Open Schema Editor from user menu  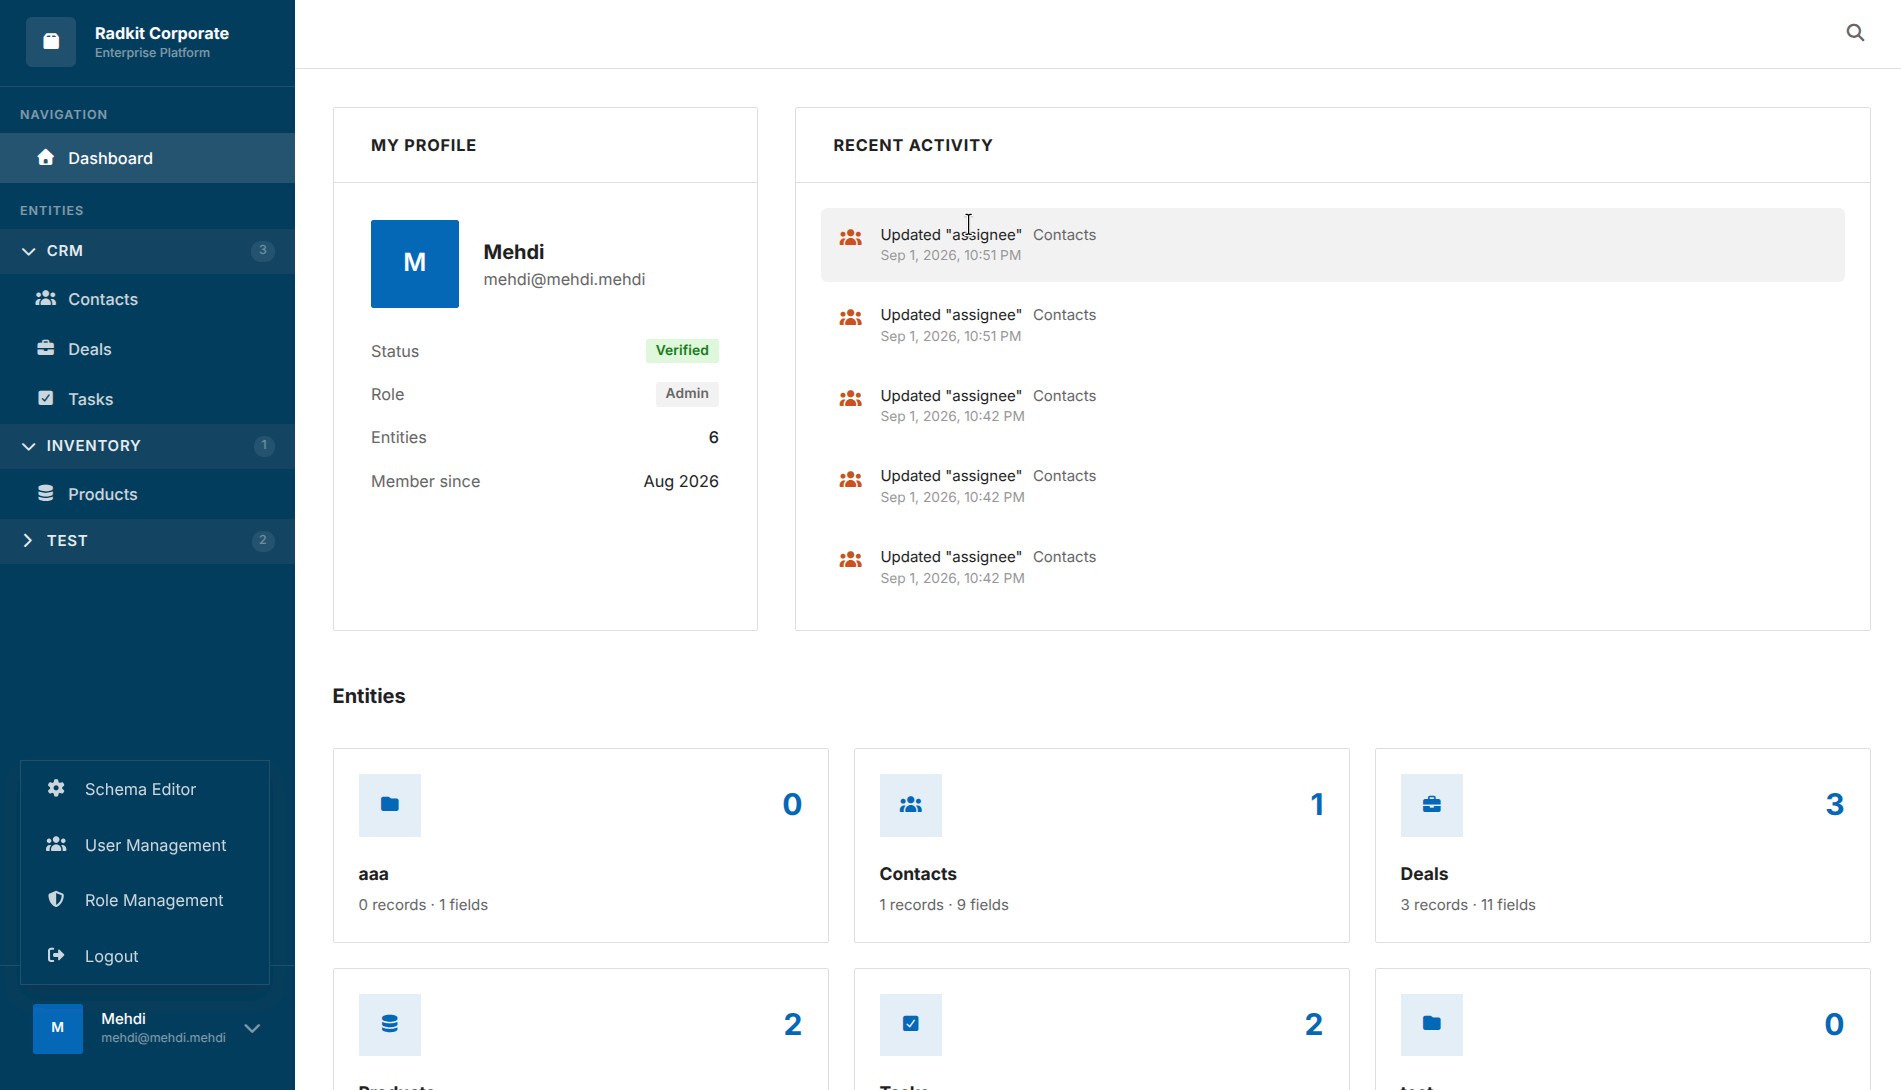click(x=145, y=789)
